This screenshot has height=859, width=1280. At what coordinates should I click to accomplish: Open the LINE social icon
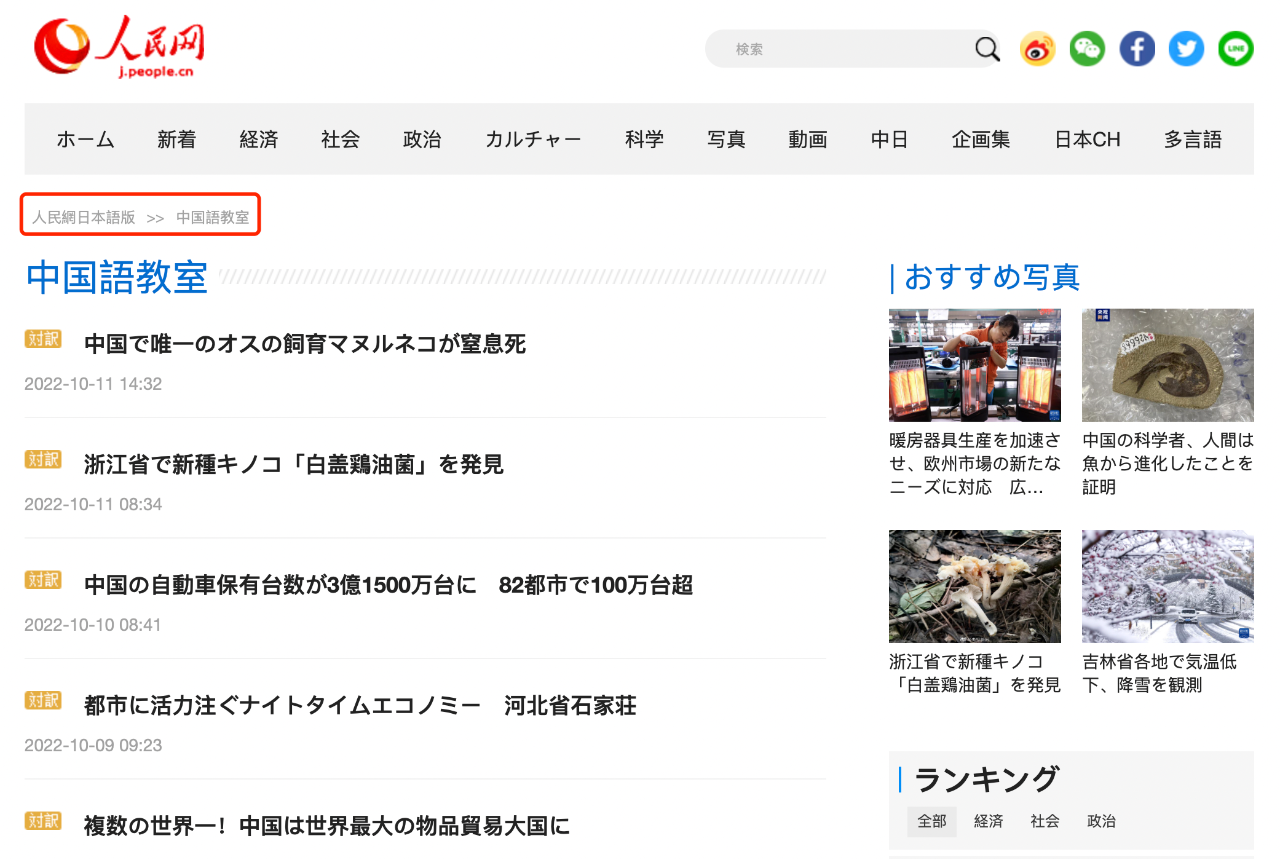[x=1236, y=49]
